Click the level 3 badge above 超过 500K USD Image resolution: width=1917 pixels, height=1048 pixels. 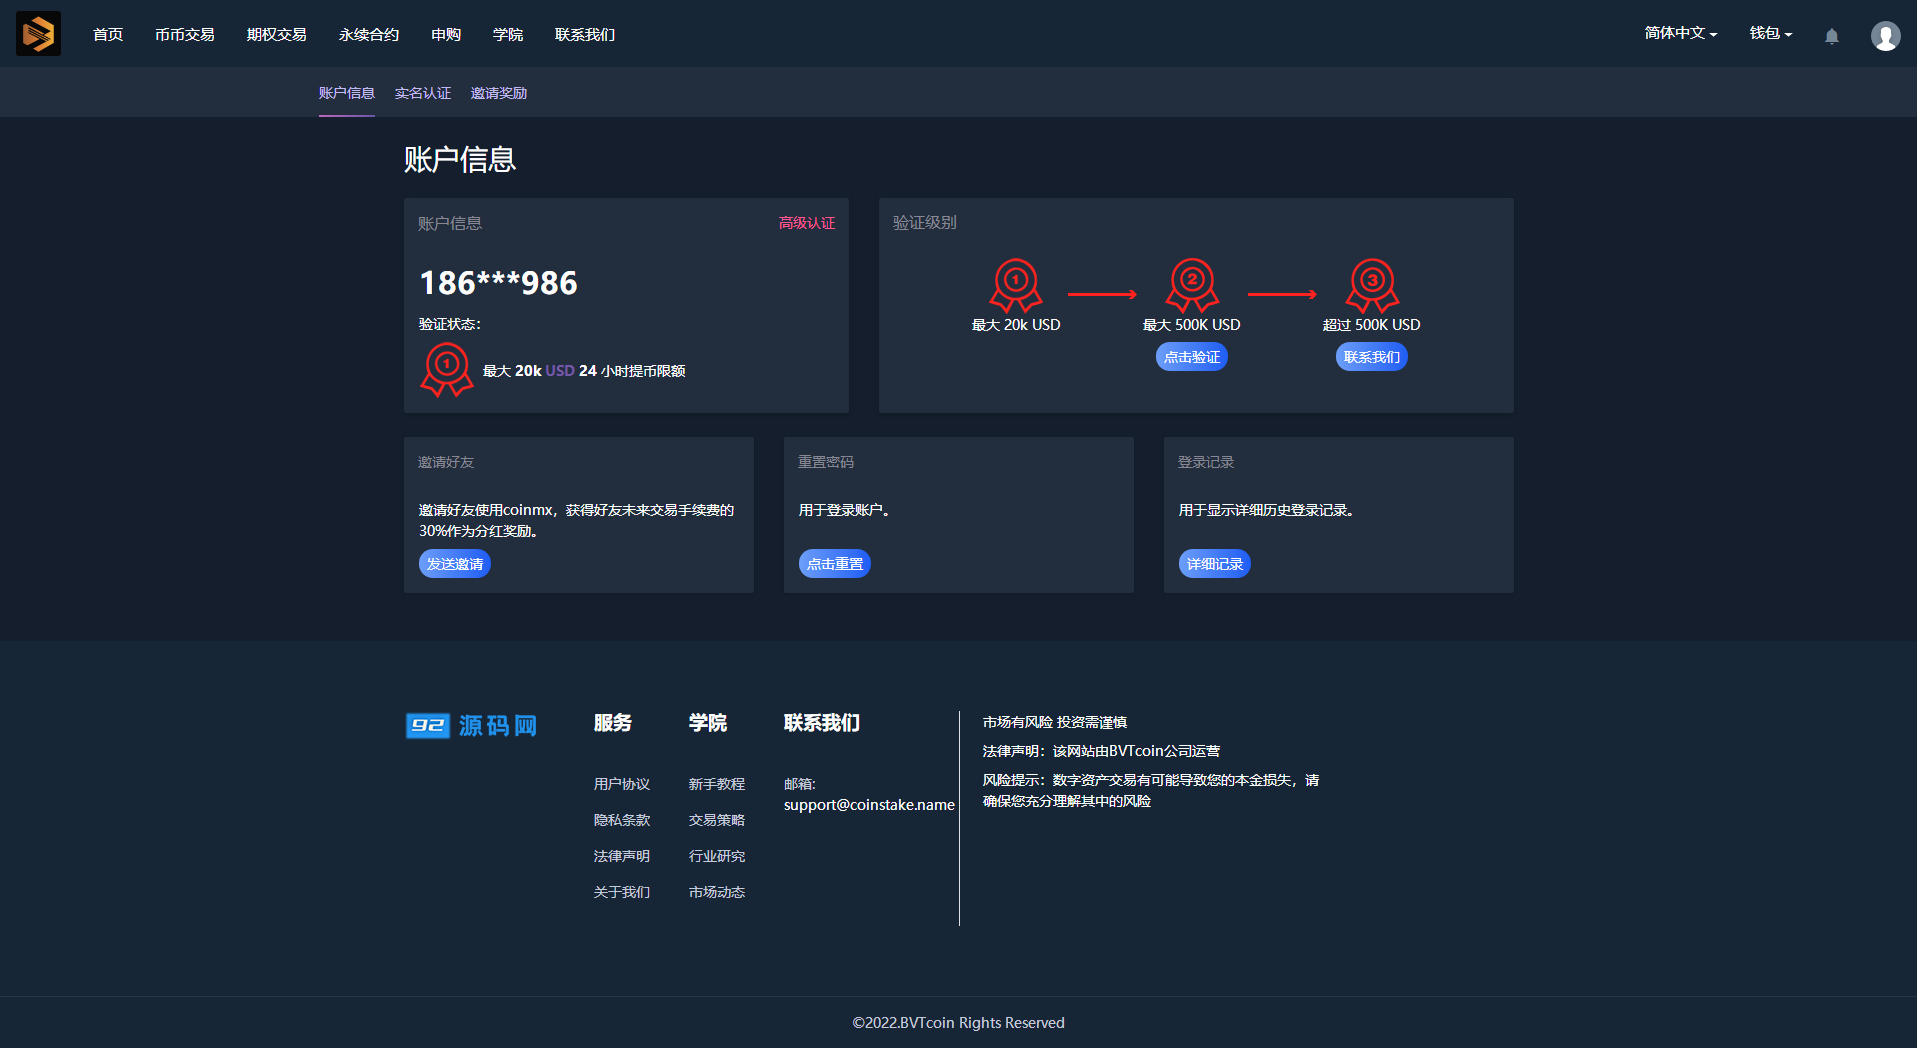coord(1372,286)
